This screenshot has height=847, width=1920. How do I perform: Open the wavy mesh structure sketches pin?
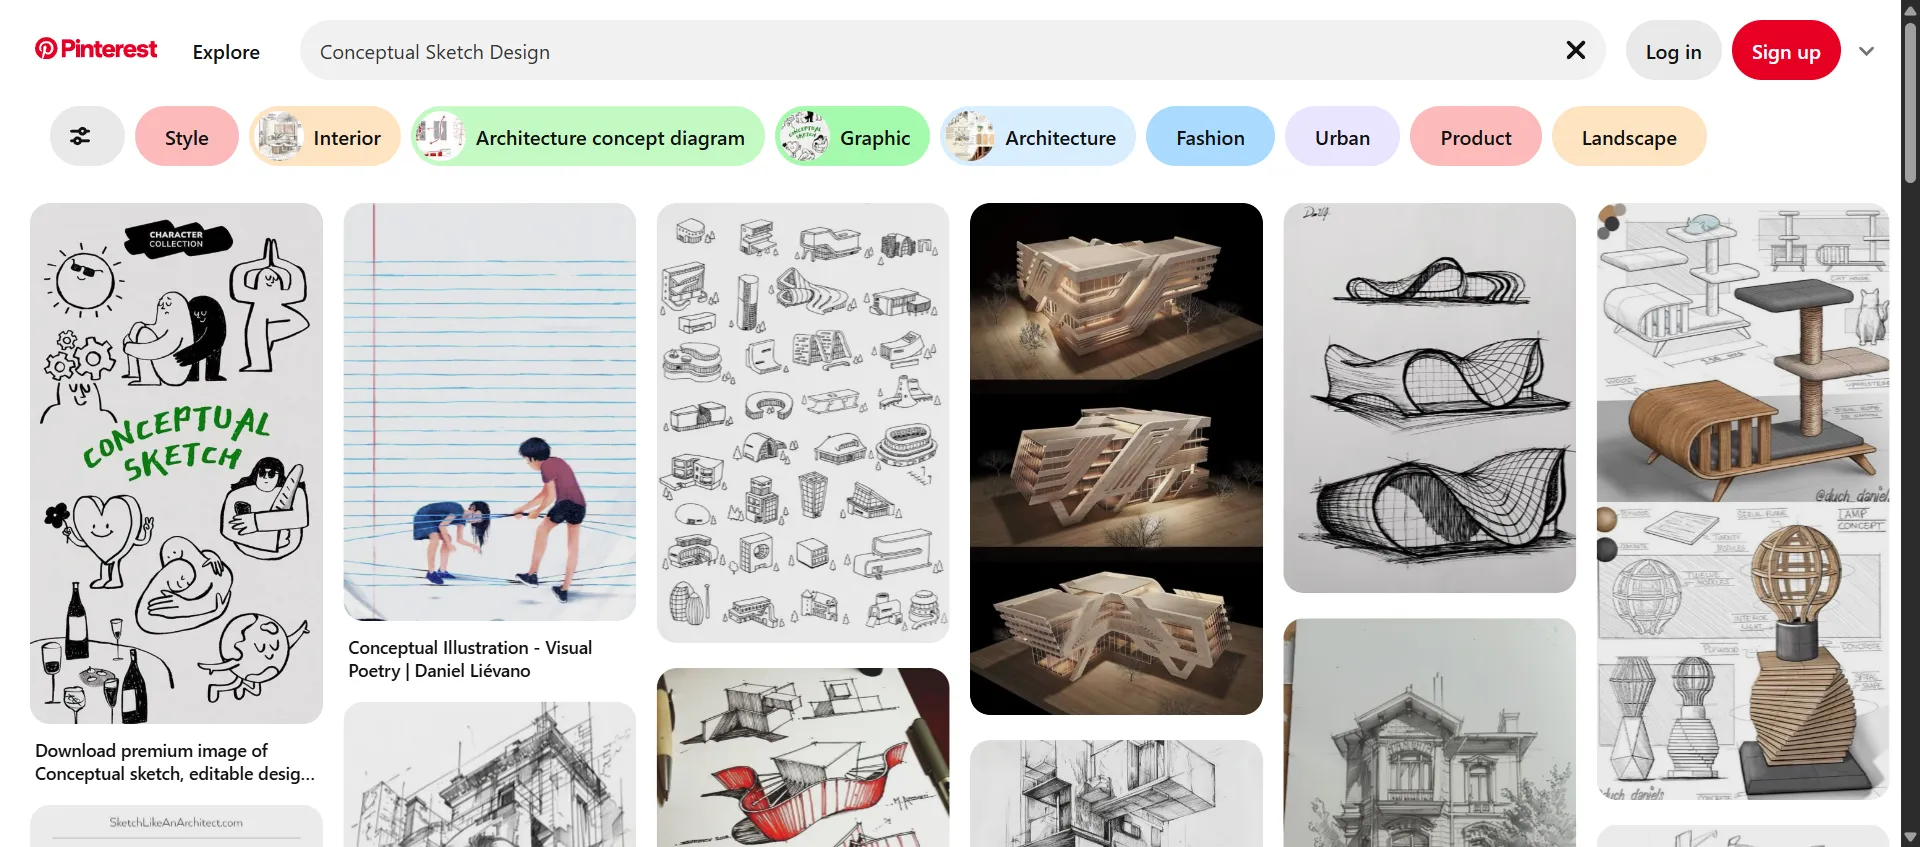1430,397
